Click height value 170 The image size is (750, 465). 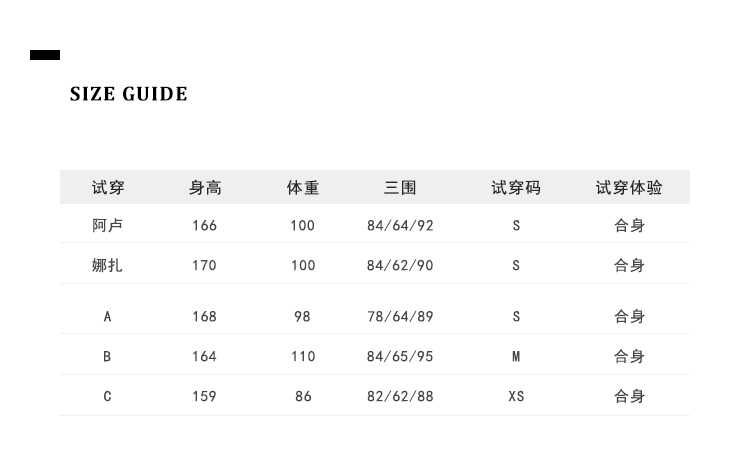204,265
